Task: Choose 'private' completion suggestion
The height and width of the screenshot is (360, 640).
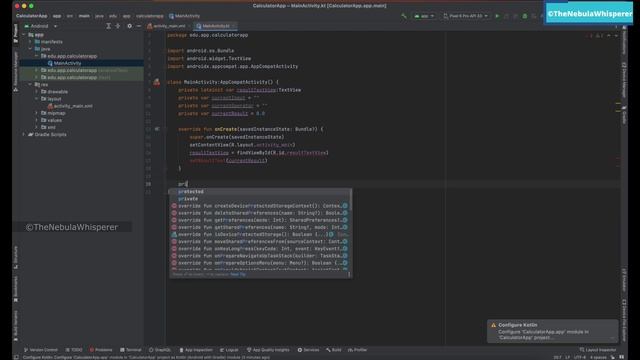Action: (260, 199)
